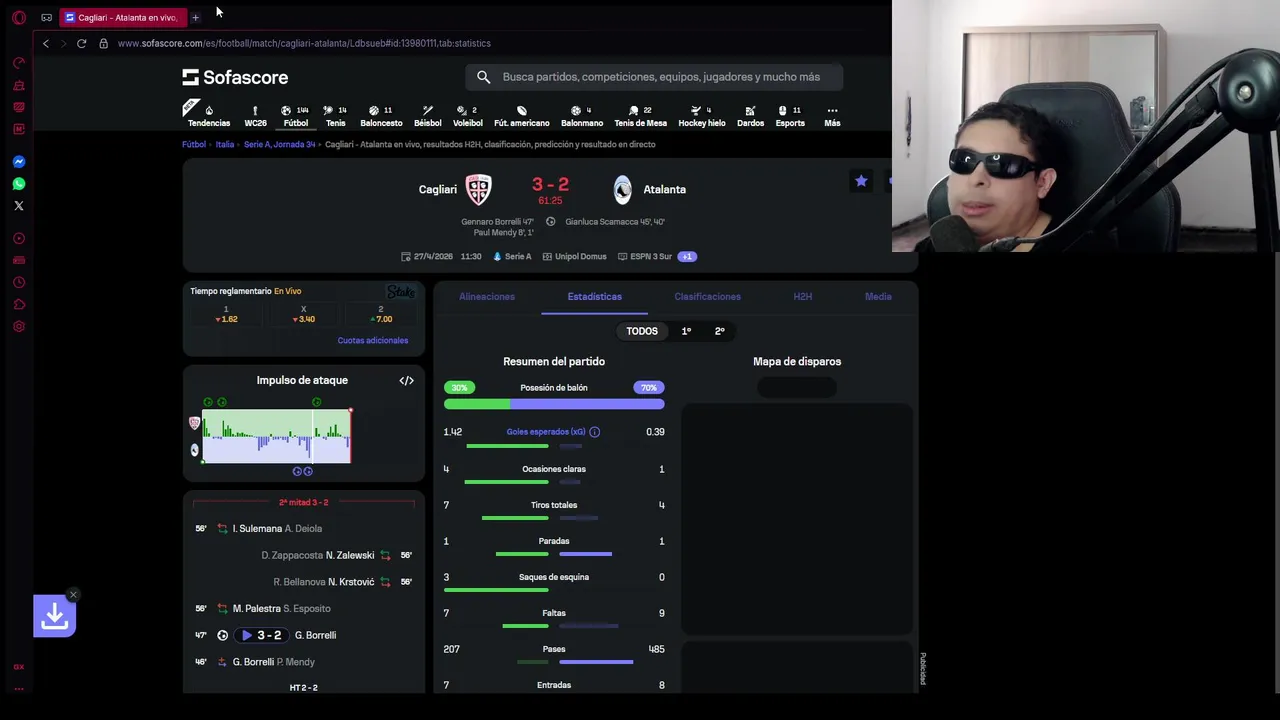Go to Balonmano category
The width and height of the screenshot is (1280, 720).
[582, 116]
